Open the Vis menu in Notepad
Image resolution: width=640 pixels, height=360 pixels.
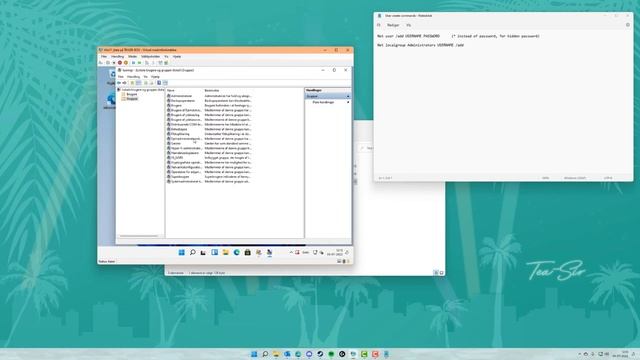coord(409,25)
